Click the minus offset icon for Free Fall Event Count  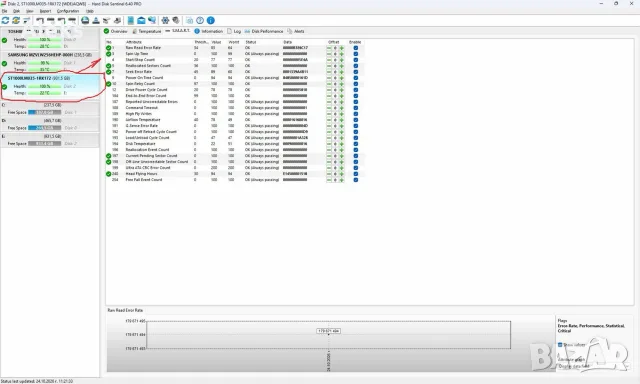point(329,180)
